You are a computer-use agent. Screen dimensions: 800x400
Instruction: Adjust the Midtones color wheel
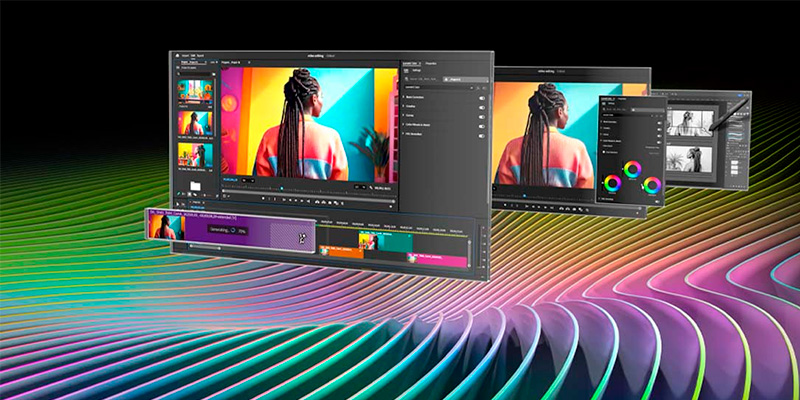633,169
